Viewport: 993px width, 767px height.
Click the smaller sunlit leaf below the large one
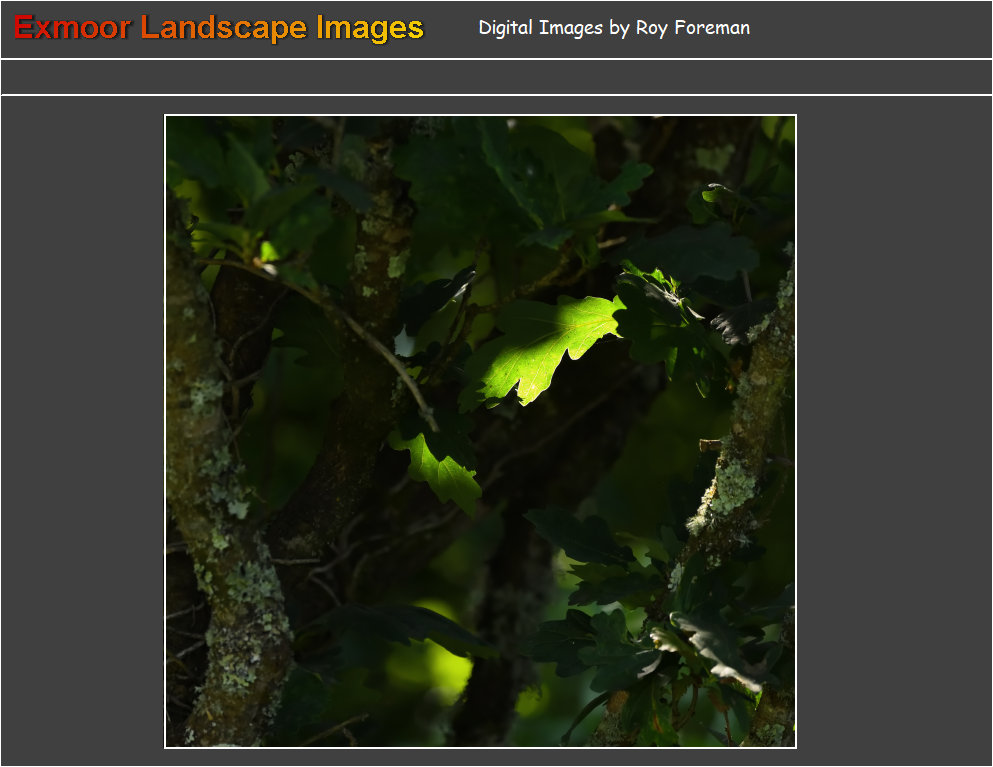click(x=442, y=471)
